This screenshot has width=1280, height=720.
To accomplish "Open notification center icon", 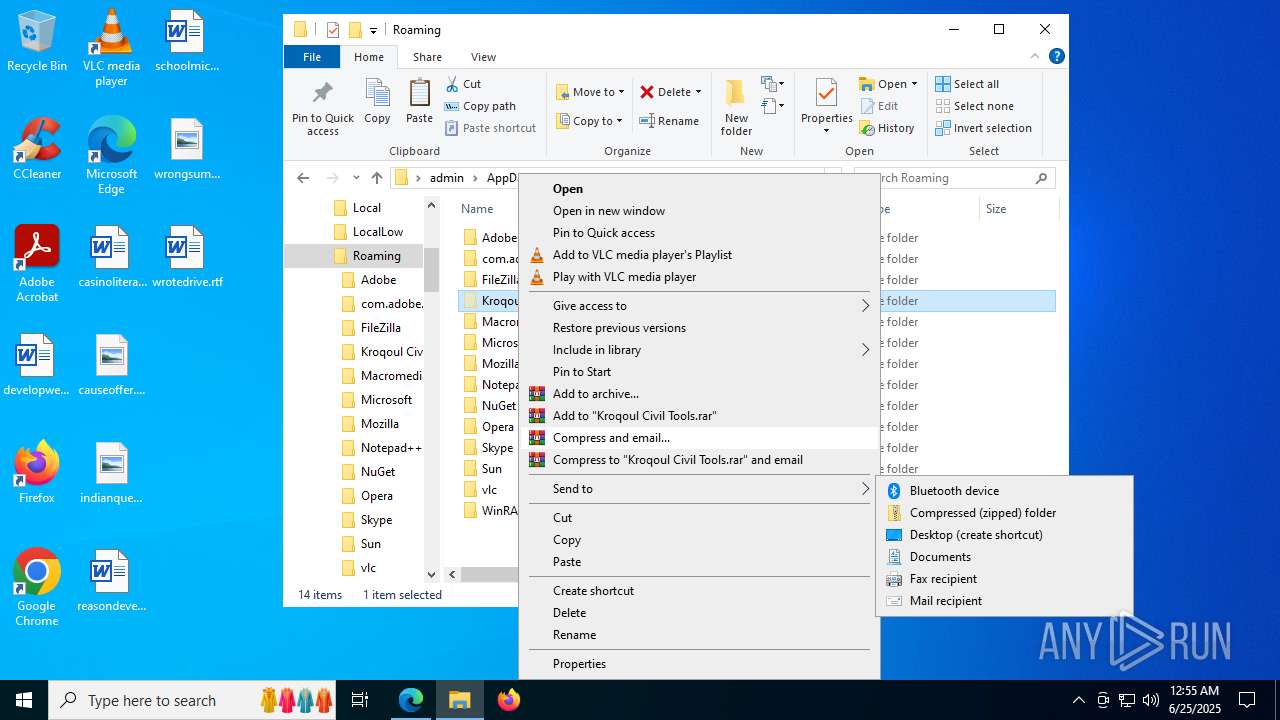I will 1247,700.
